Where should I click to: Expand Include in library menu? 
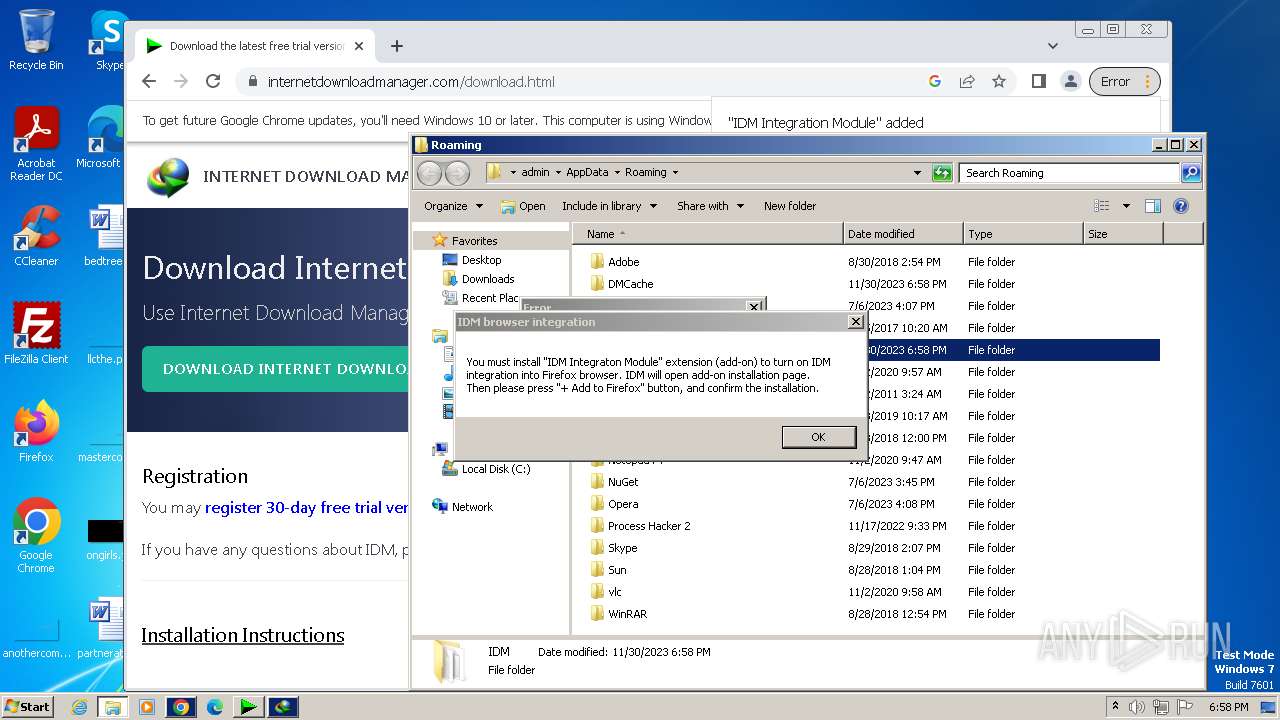tap(609, 206)
